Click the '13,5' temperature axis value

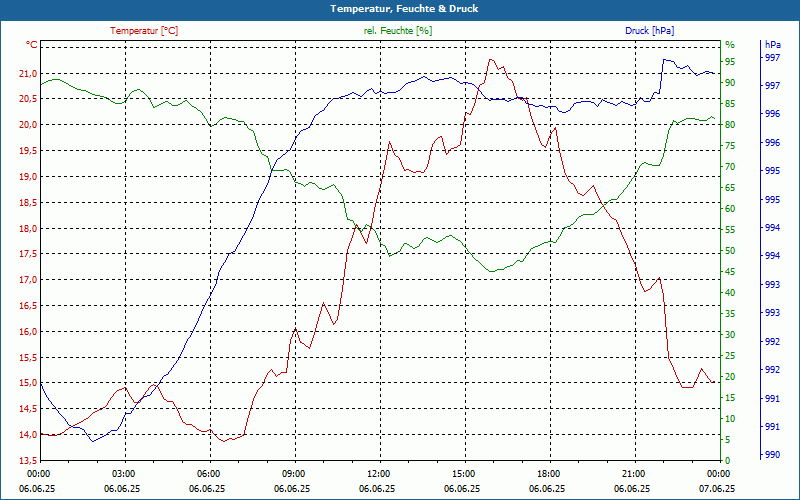click(x=28, y=461)
